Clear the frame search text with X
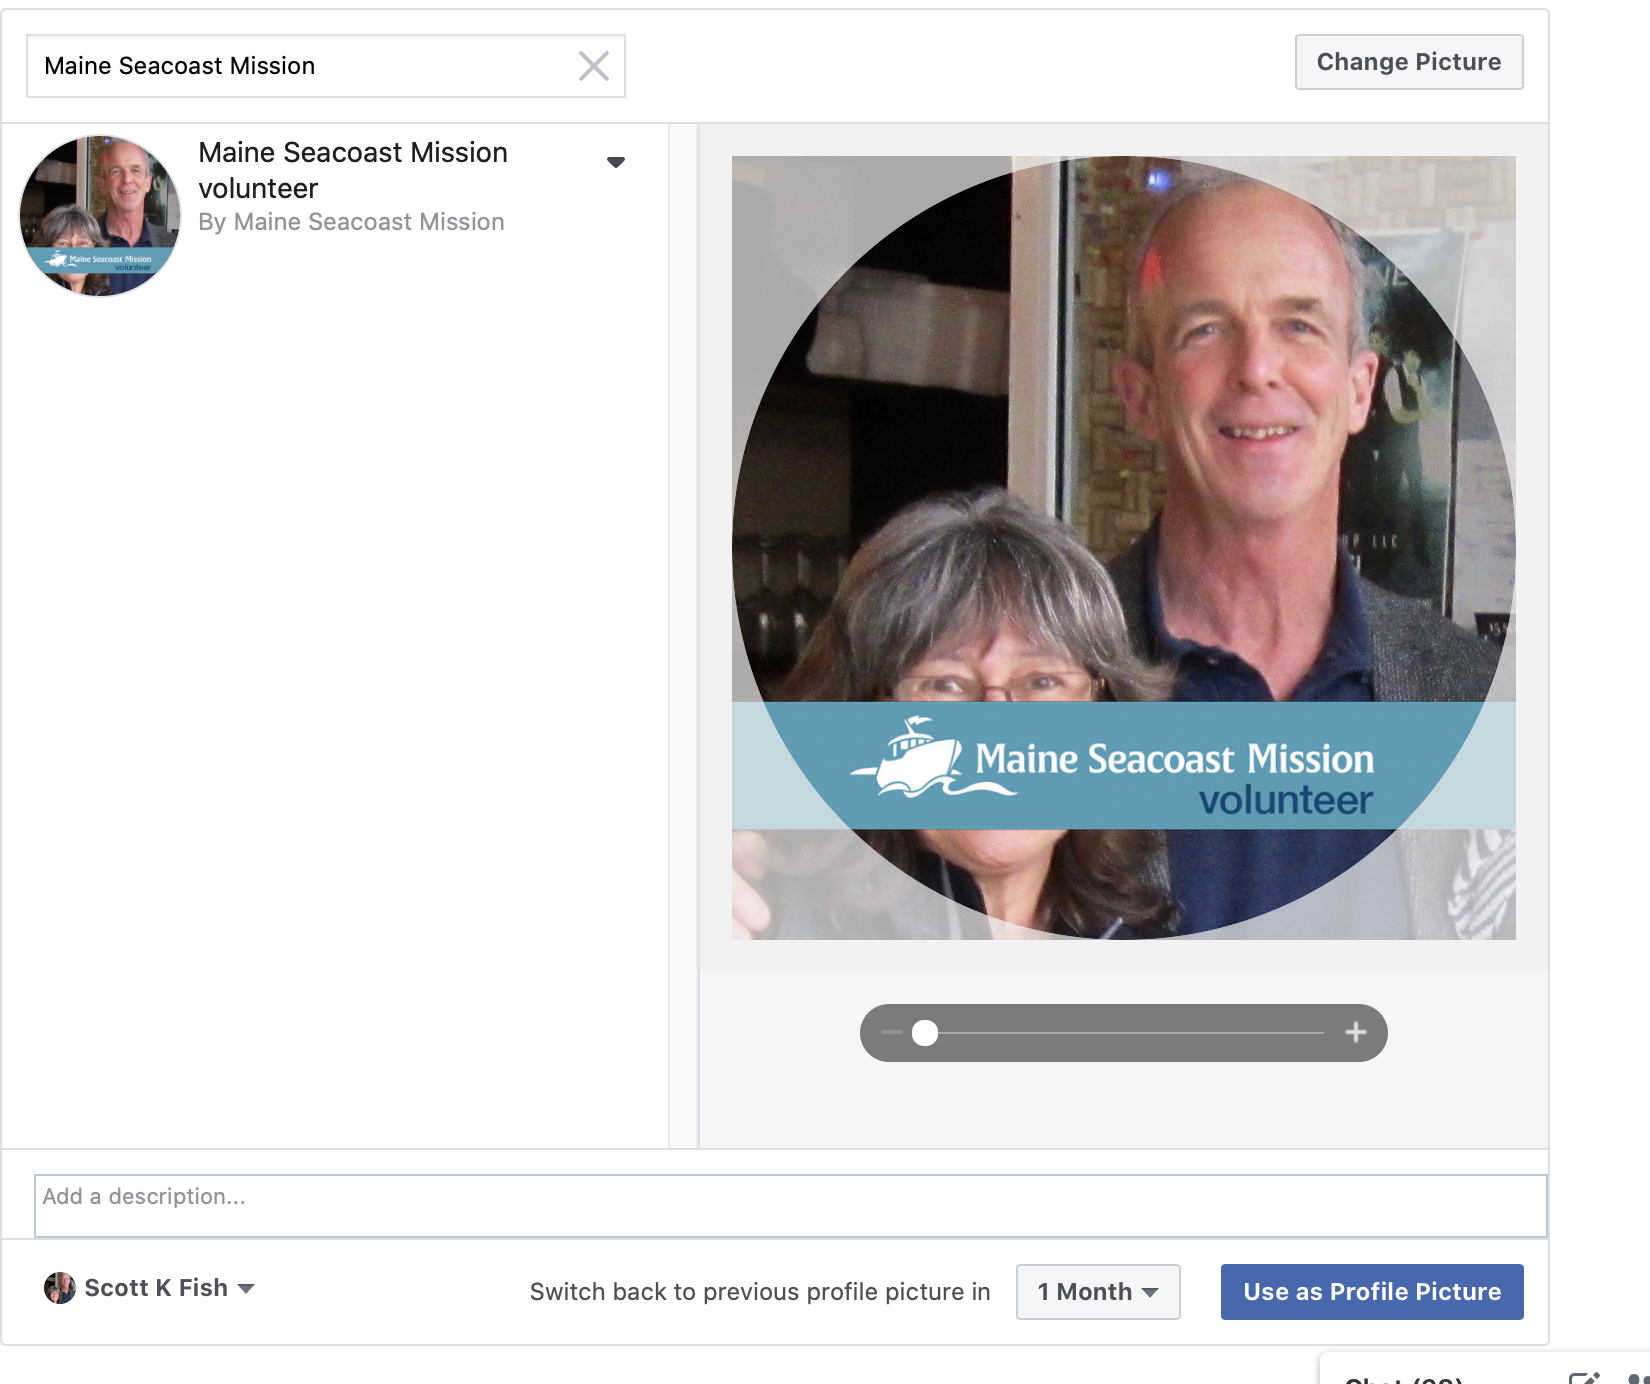This screenshot has width=1650, height=1384. 593,66
